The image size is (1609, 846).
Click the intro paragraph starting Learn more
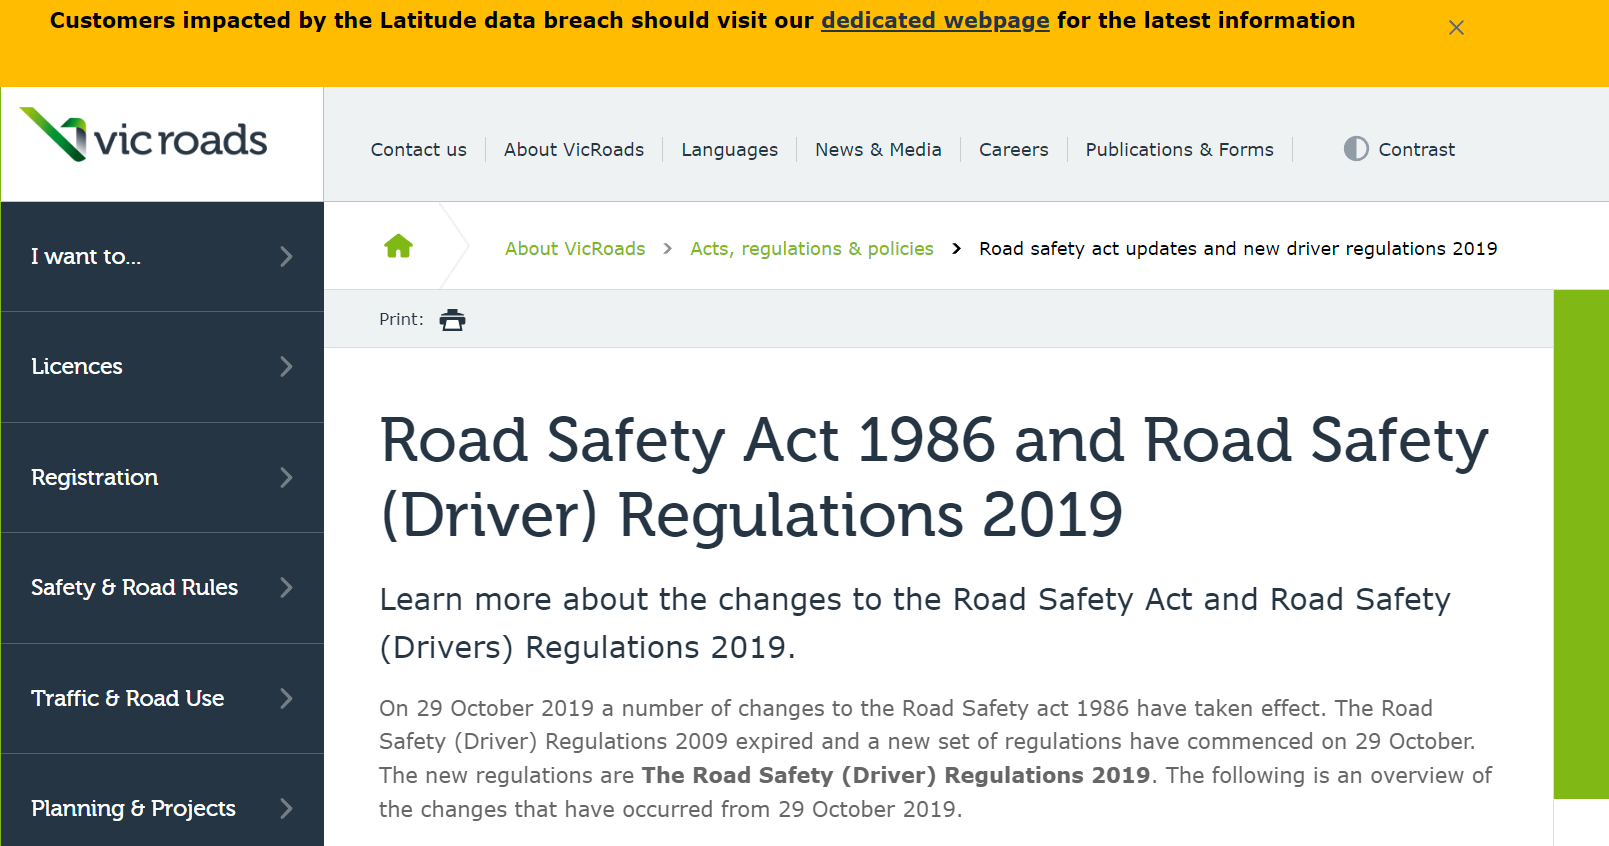coord(914,623)
